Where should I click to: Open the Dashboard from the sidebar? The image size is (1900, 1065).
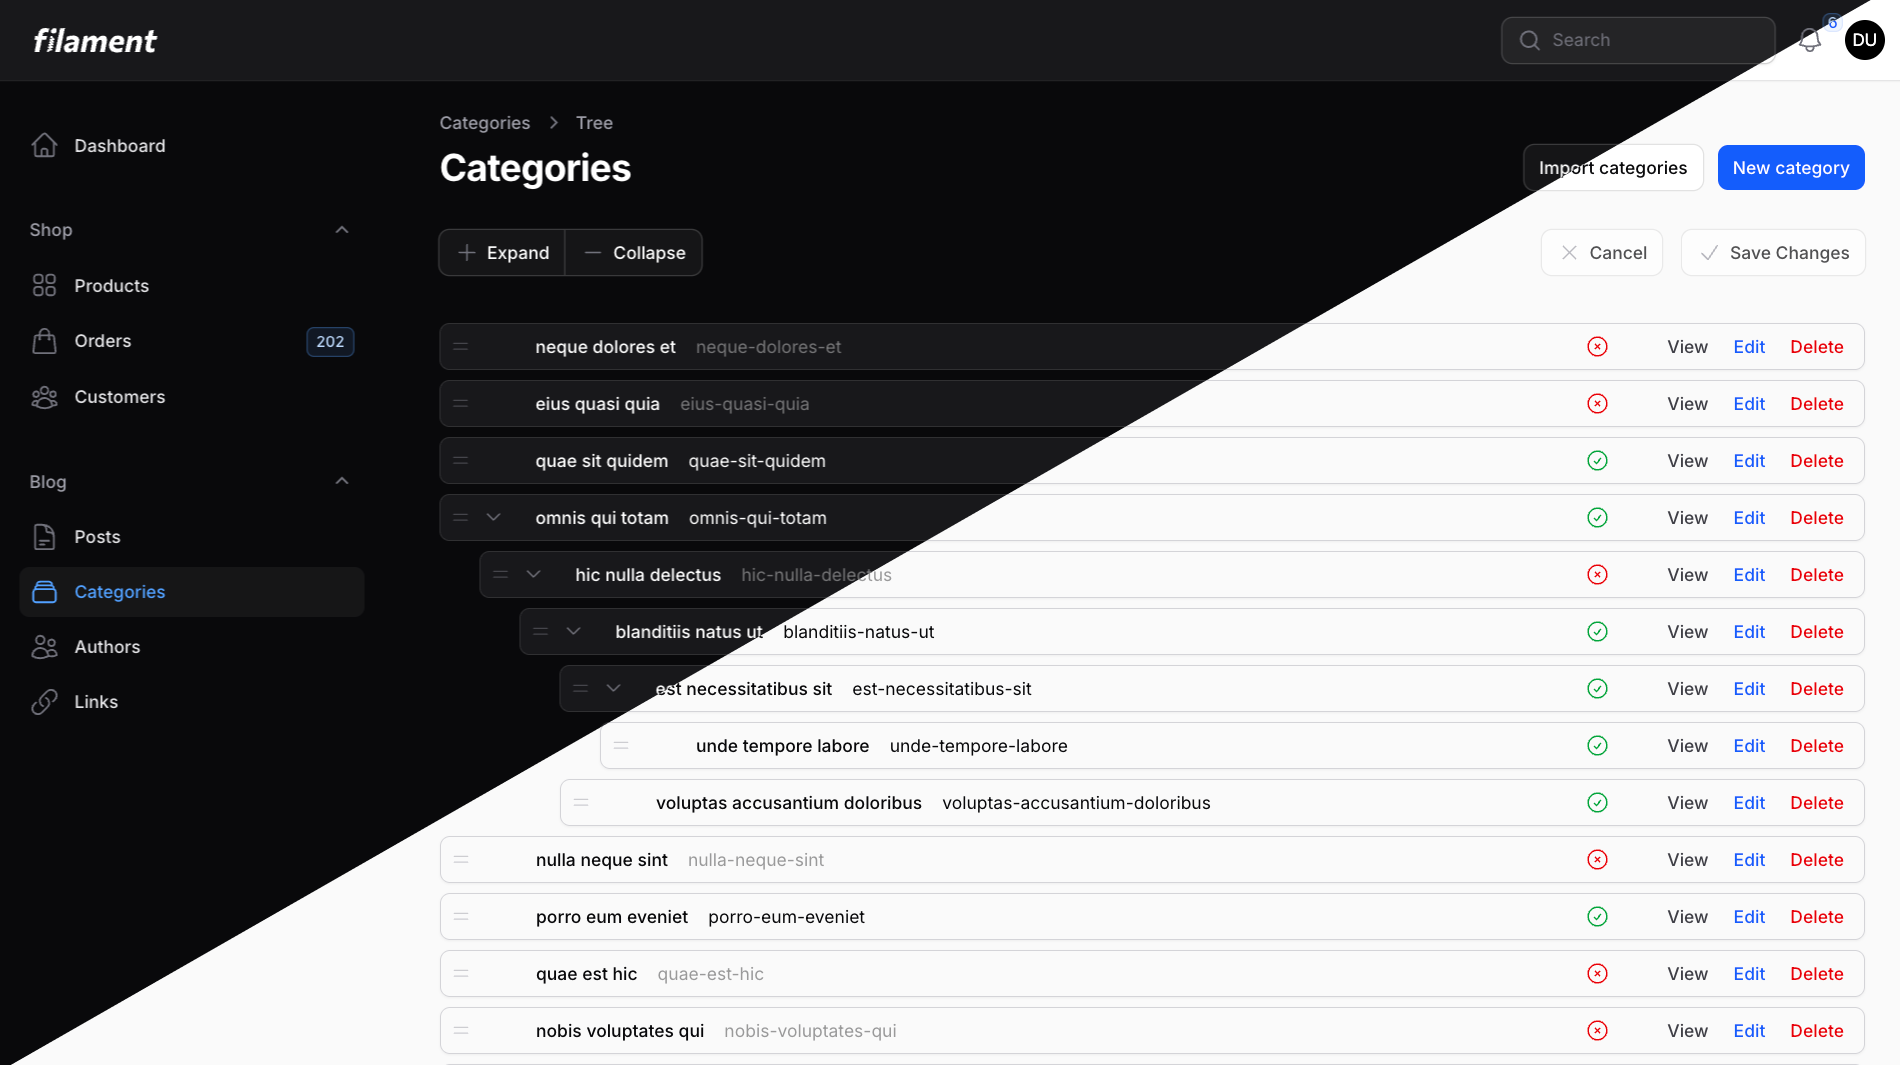click(x=119, y=145)
